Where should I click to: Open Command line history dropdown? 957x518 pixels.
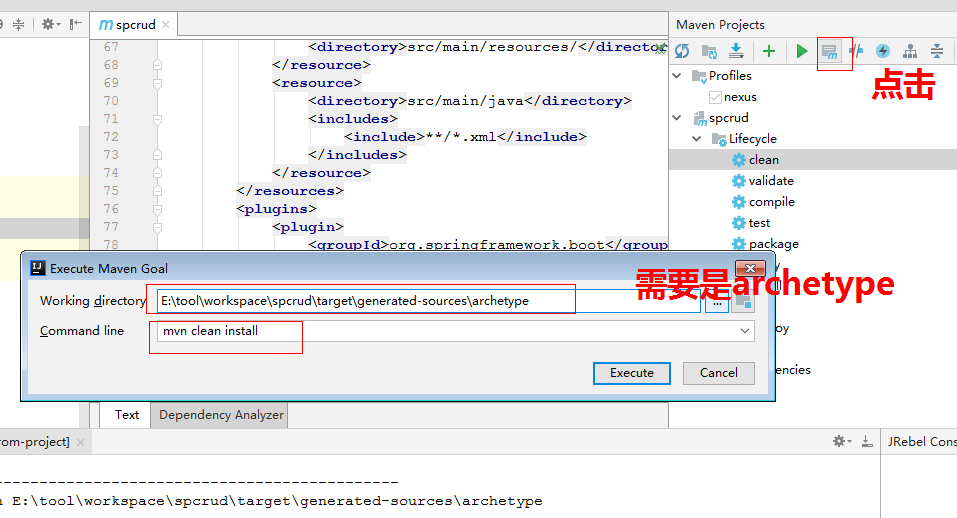(745, 331)
